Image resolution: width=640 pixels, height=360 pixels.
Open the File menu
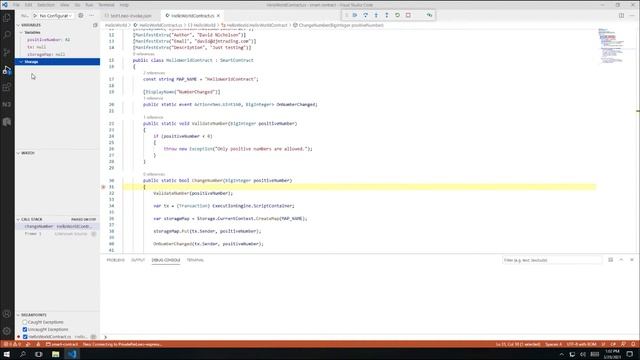point(16,5)
